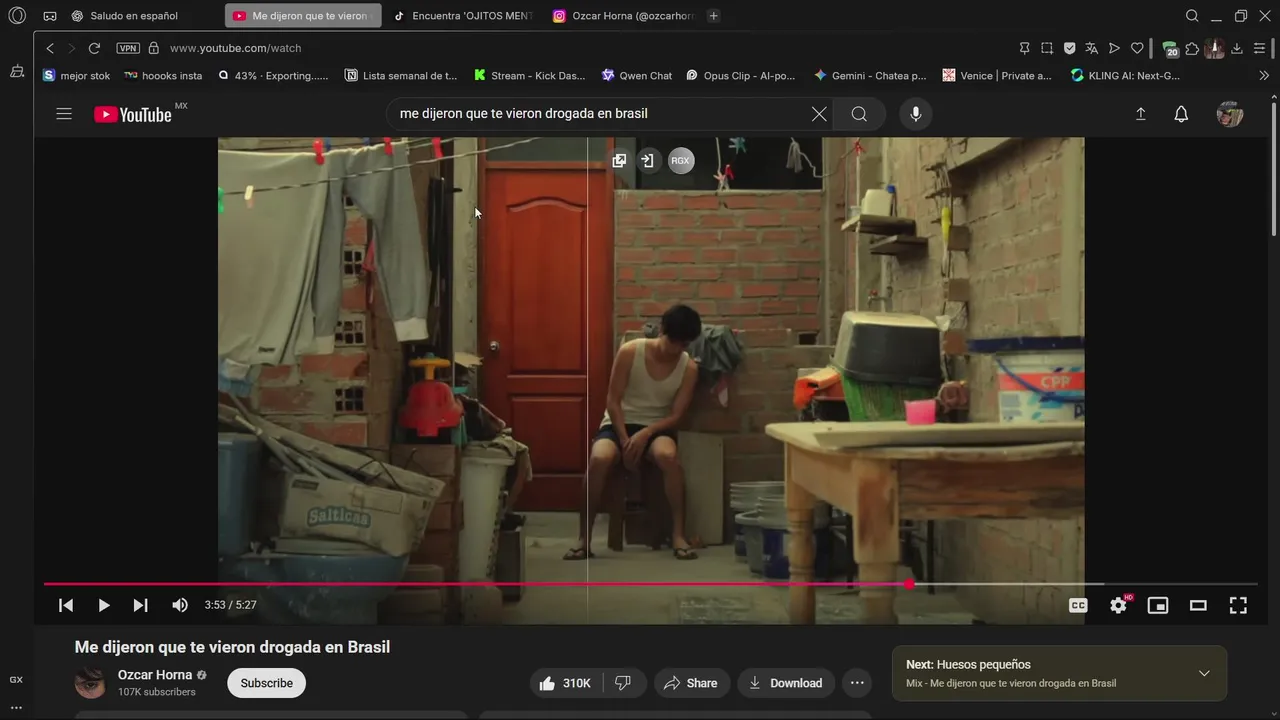Go to YouTube home via logo

pos(133,114)
